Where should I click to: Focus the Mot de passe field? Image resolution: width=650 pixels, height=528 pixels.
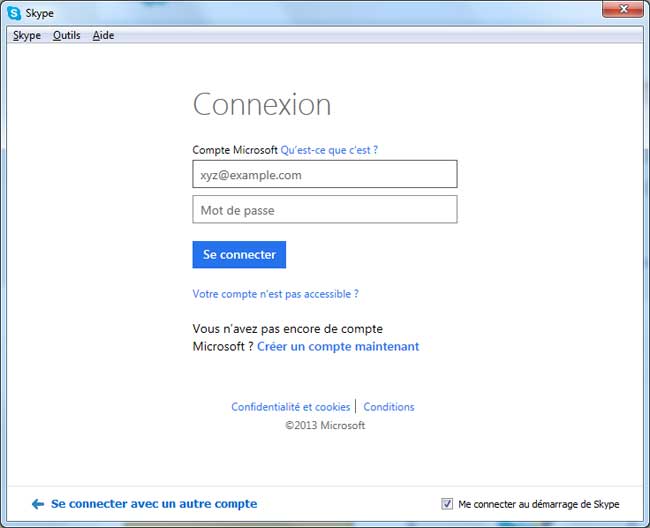(x=325, y=209)
